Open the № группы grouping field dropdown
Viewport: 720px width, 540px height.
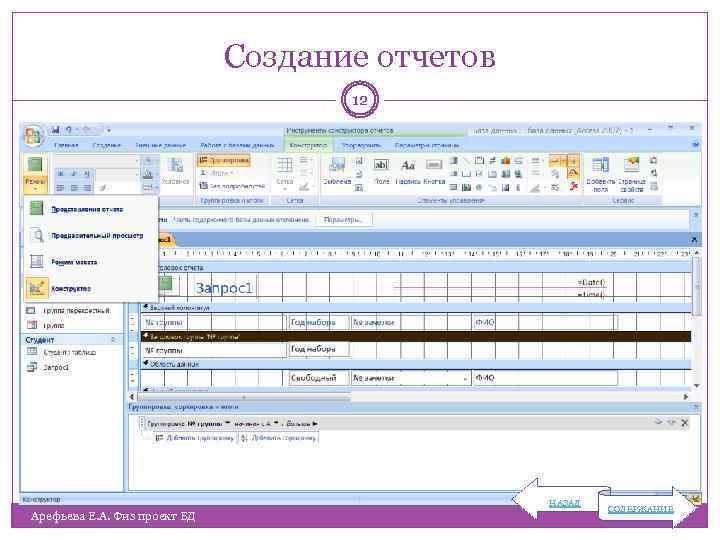[227, 423]
